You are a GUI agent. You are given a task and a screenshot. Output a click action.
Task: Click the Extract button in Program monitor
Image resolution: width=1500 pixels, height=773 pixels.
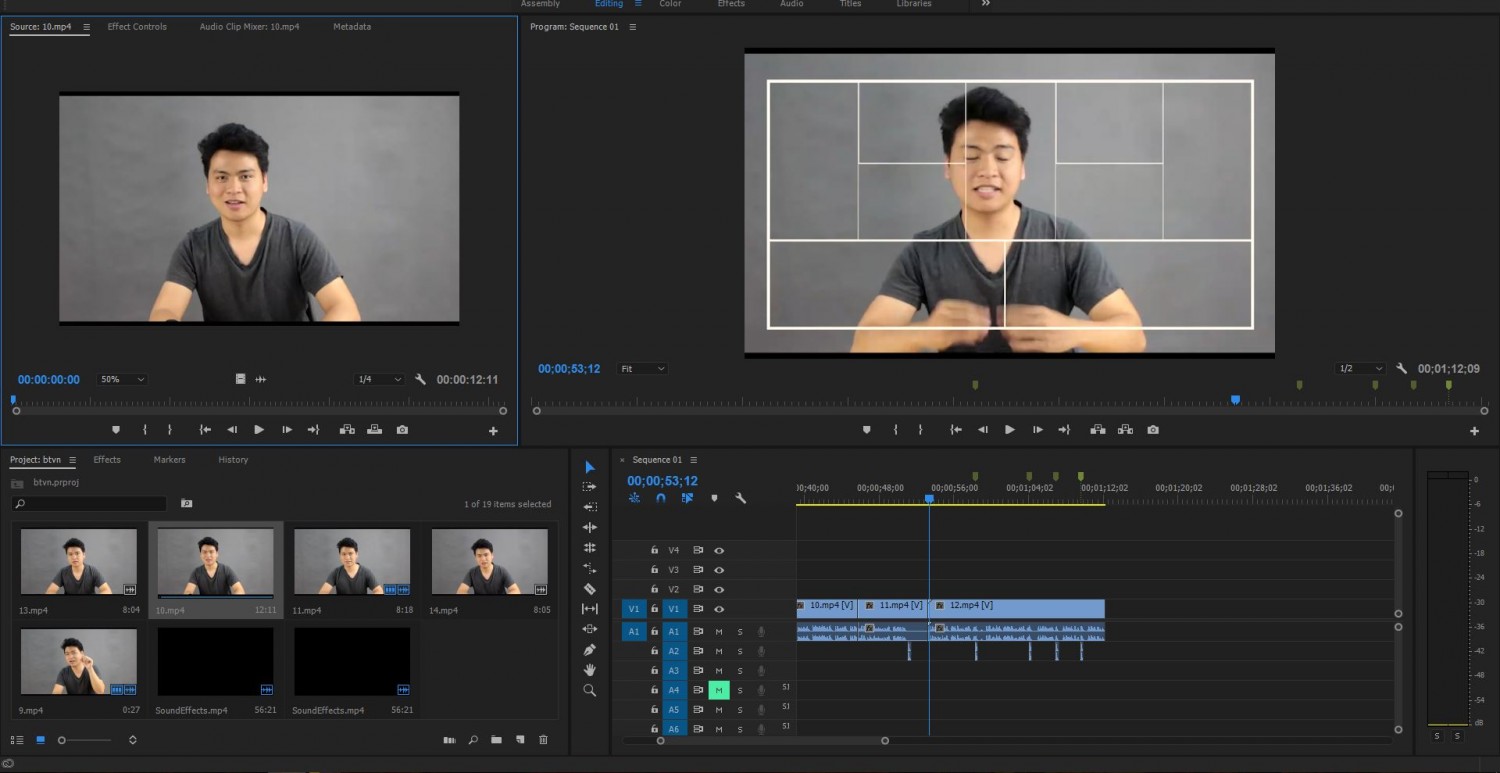[1125, 430]
